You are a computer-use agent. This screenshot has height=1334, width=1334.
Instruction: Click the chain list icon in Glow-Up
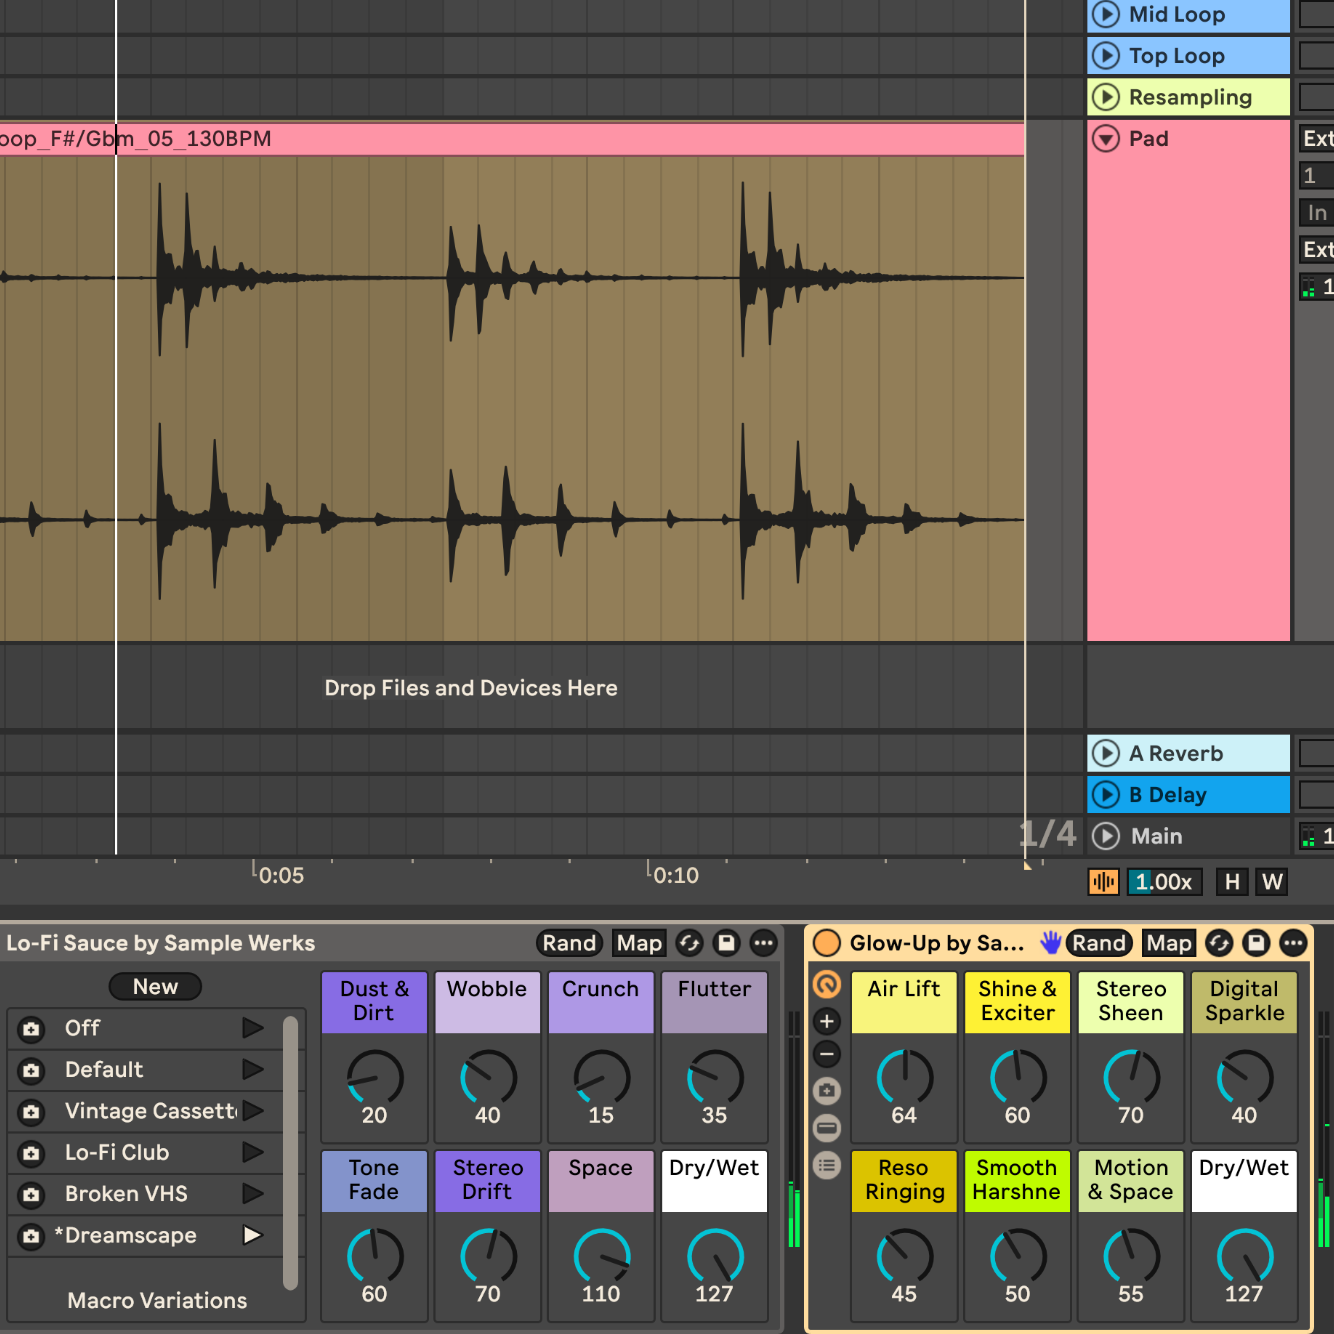(x=827, y=1165)
